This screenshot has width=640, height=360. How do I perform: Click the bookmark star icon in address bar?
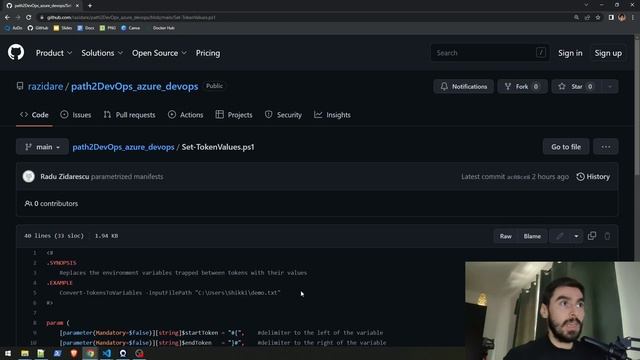[598, 18]
